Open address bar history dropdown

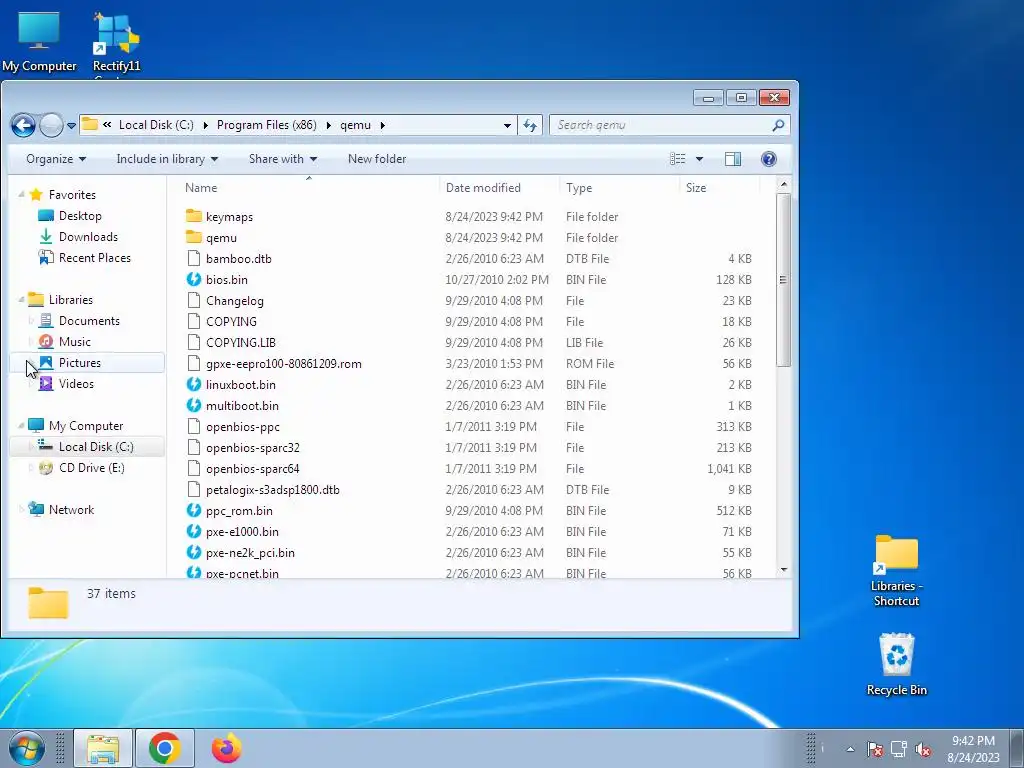click(x=507, y=125)
